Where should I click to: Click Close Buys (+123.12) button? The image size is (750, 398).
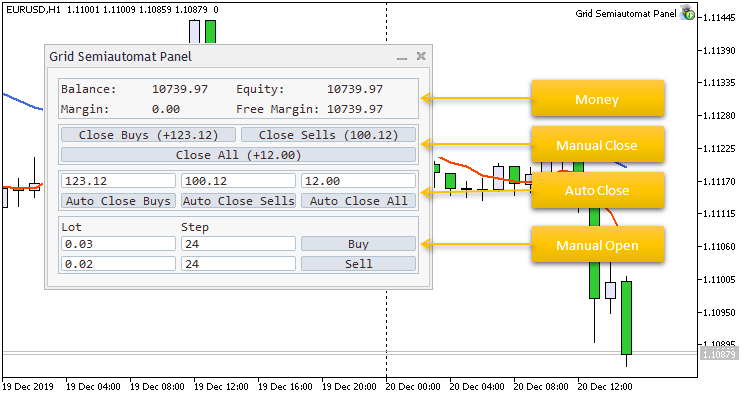[x=148, y=135]
